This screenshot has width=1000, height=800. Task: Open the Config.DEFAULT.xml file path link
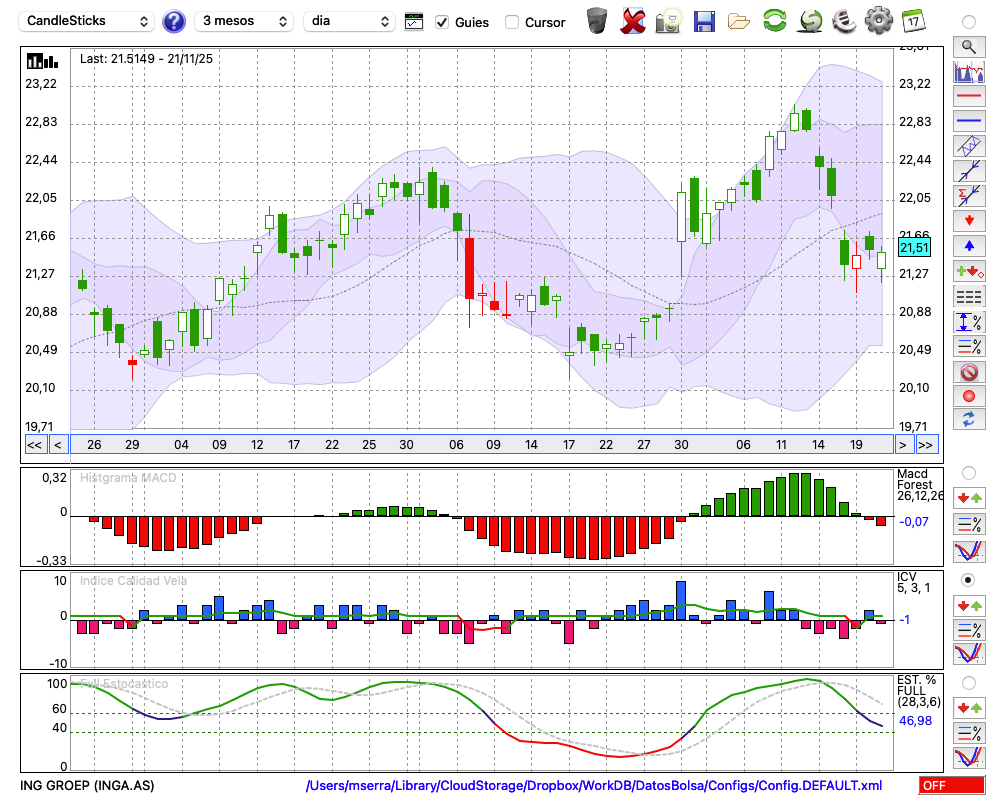pos(594,786)
